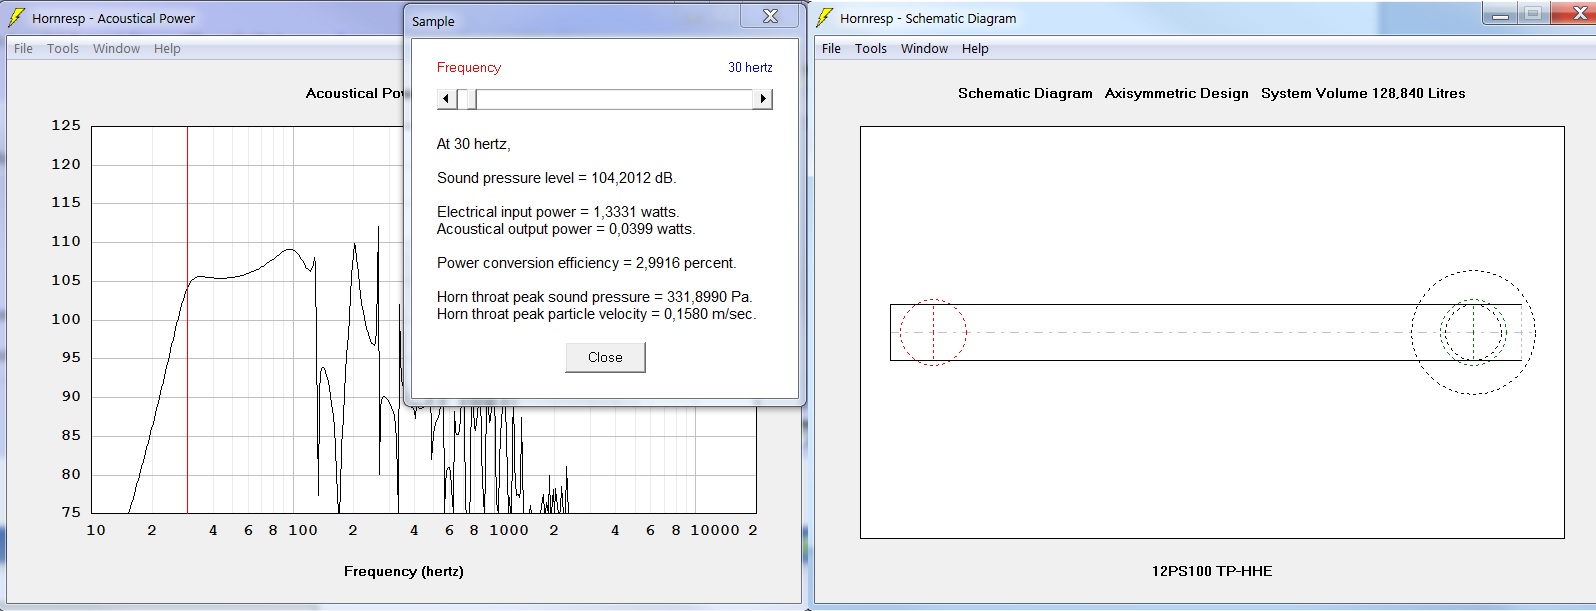The image size is (1596, 611).
Task: Click the red dashed driver circle in schematic
Action: tap(933, 332)
